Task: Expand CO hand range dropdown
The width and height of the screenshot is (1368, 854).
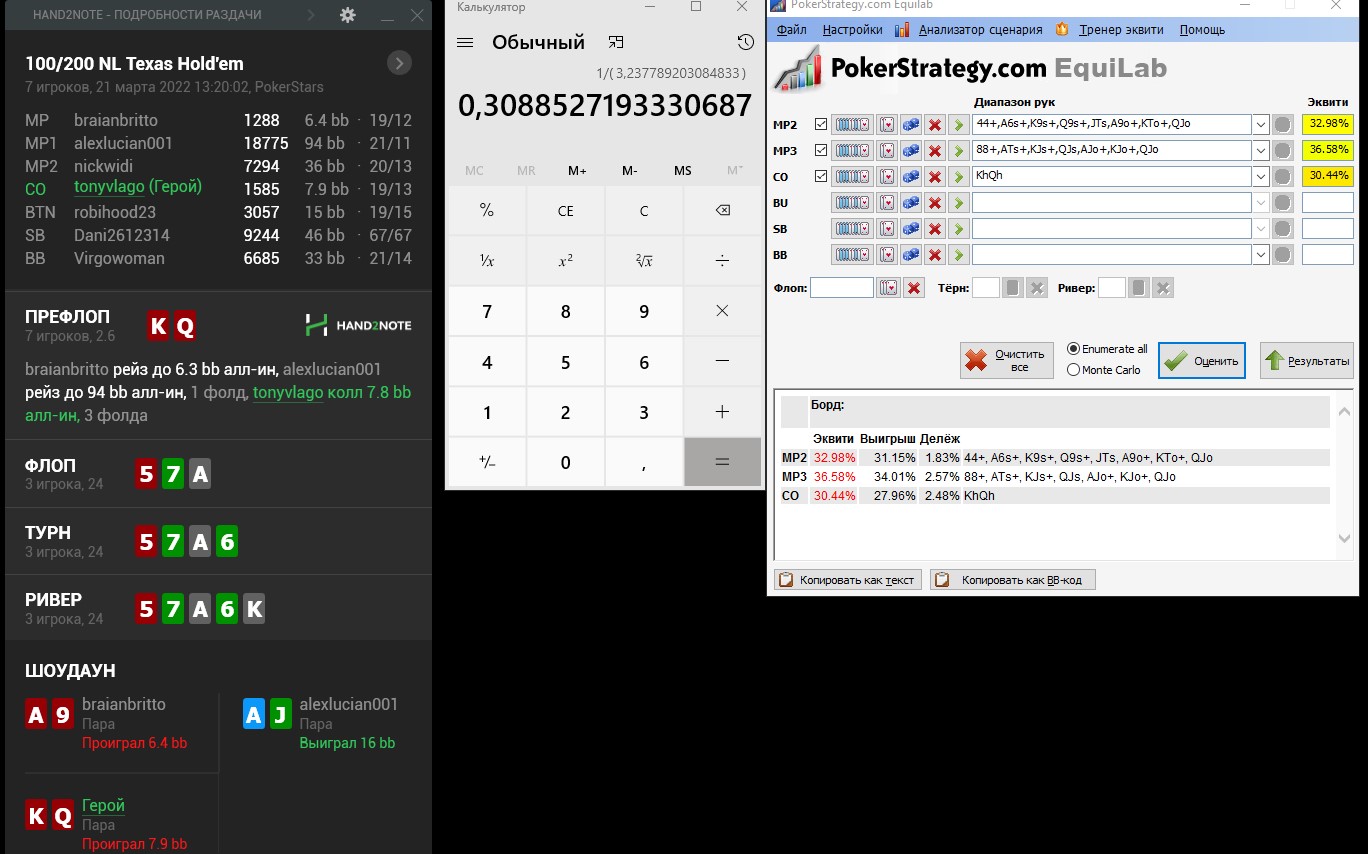Action: point(1261,177)
